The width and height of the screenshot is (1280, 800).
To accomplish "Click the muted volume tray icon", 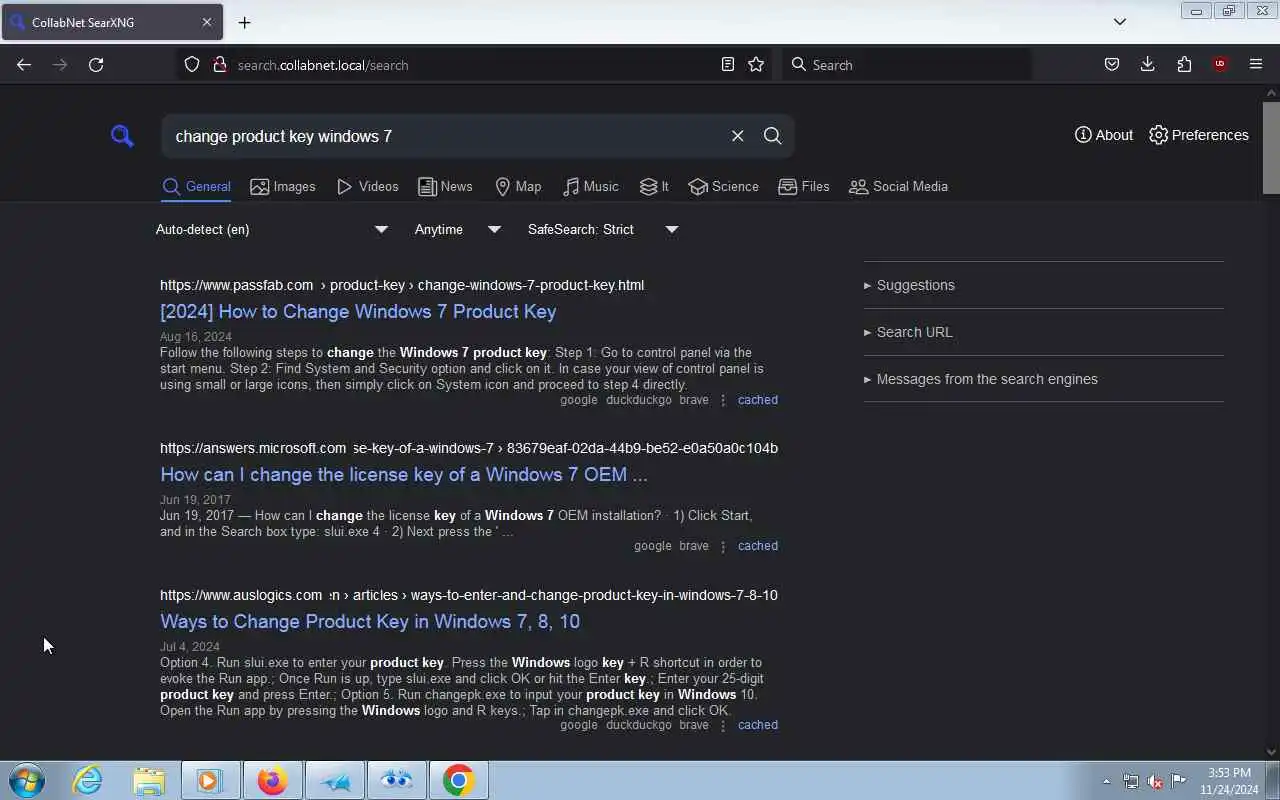I will pyautogui.click(x=1155, y=781).
